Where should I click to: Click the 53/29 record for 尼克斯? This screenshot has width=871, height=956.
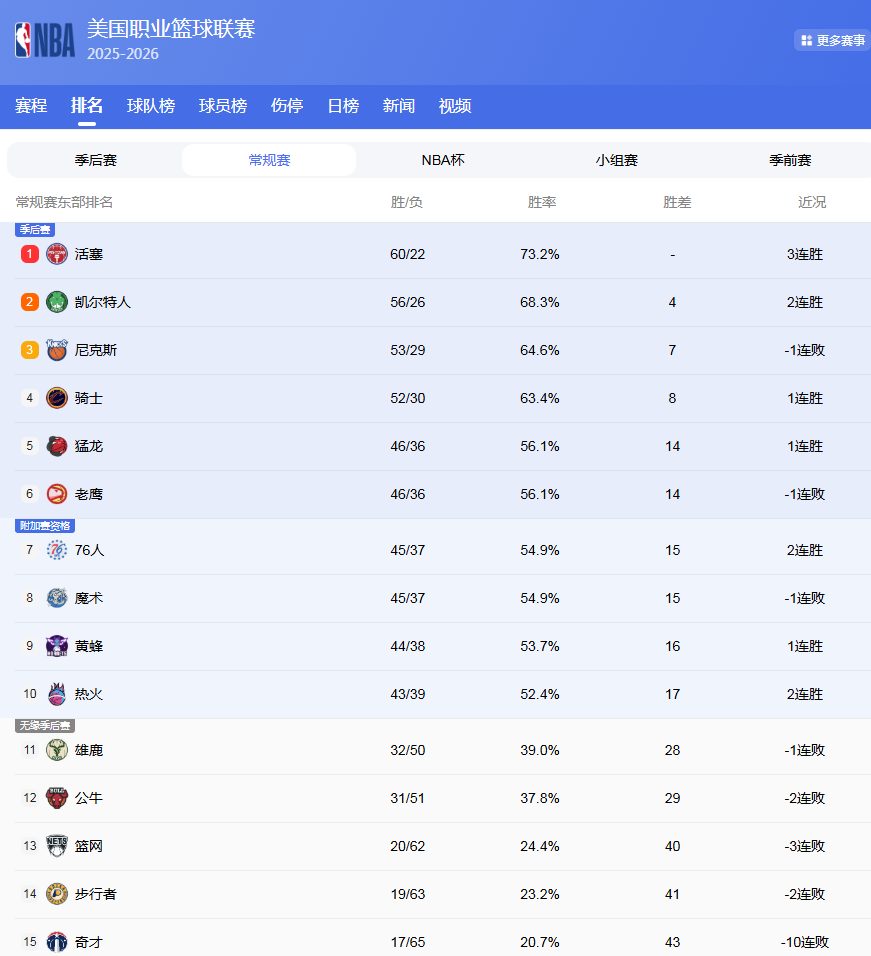408,350
